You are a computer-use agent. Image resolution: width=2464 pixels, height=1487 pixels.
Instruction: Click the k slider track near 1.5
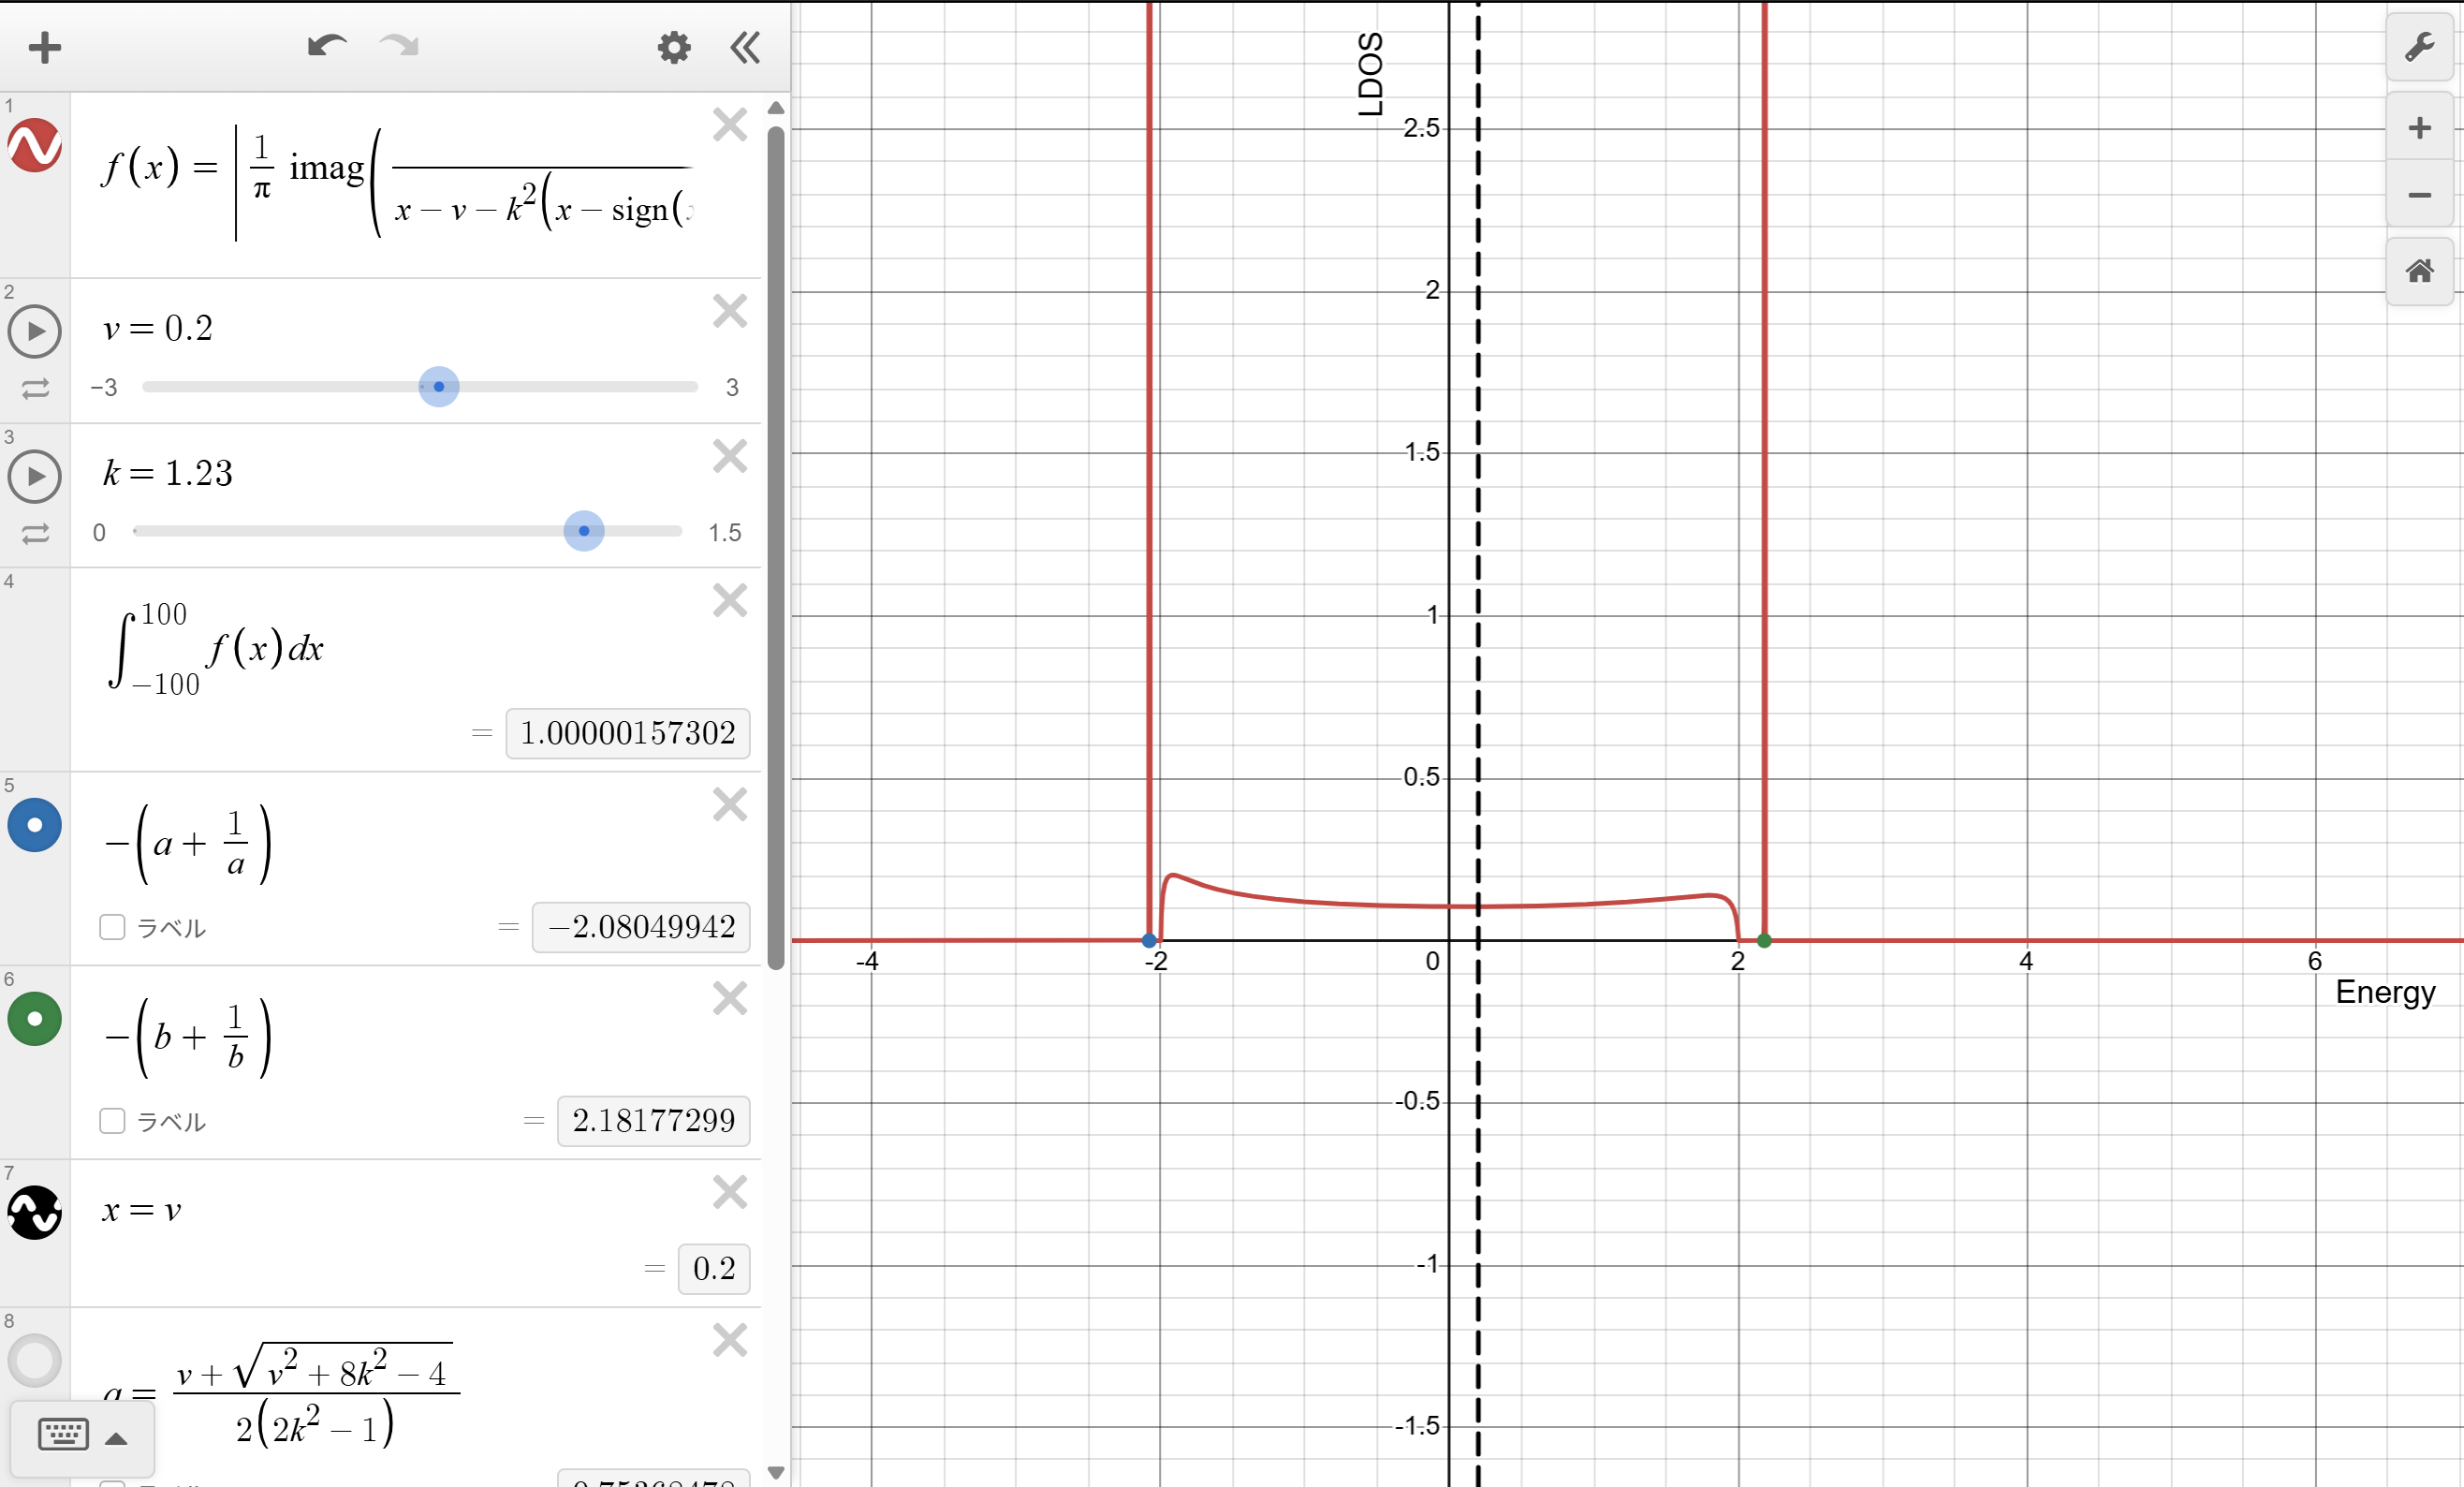(672, 531)
